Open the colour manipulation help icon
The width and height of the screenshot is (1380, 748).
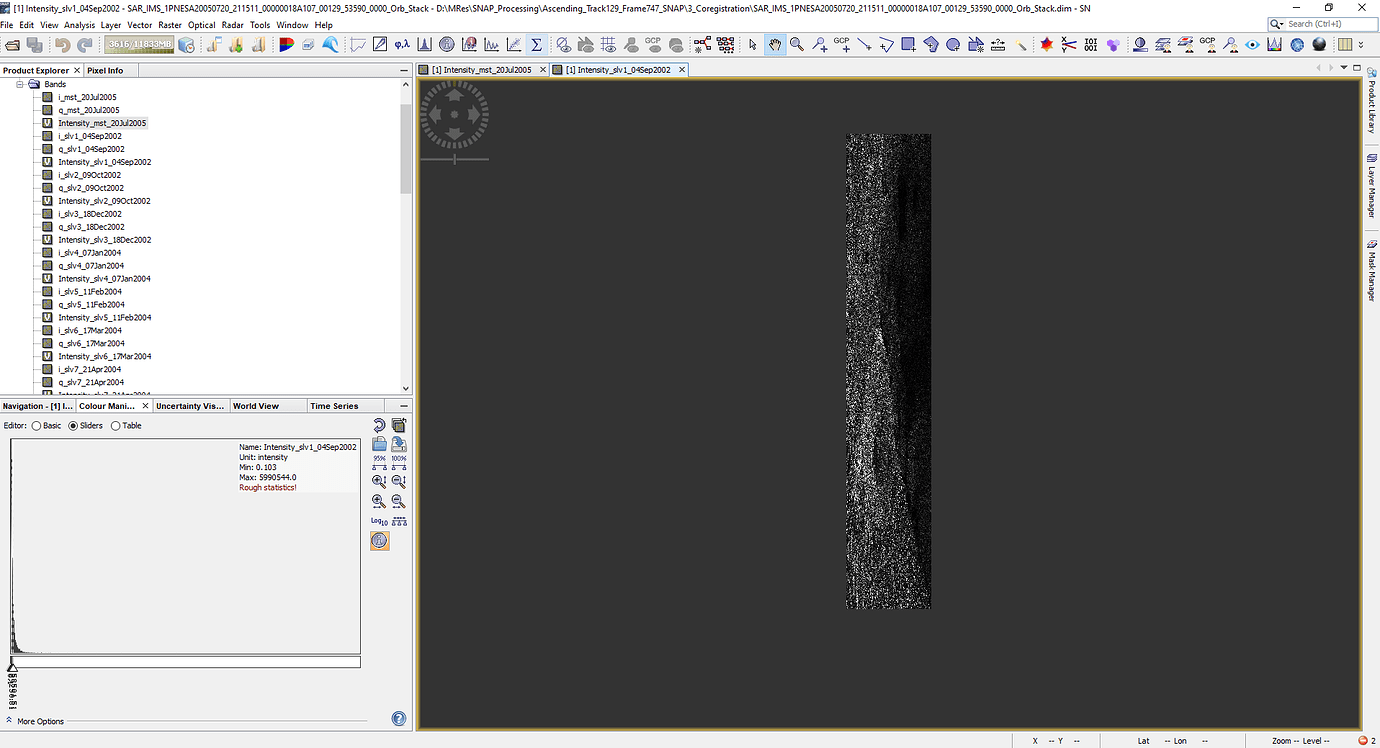(x=399, y=719)
